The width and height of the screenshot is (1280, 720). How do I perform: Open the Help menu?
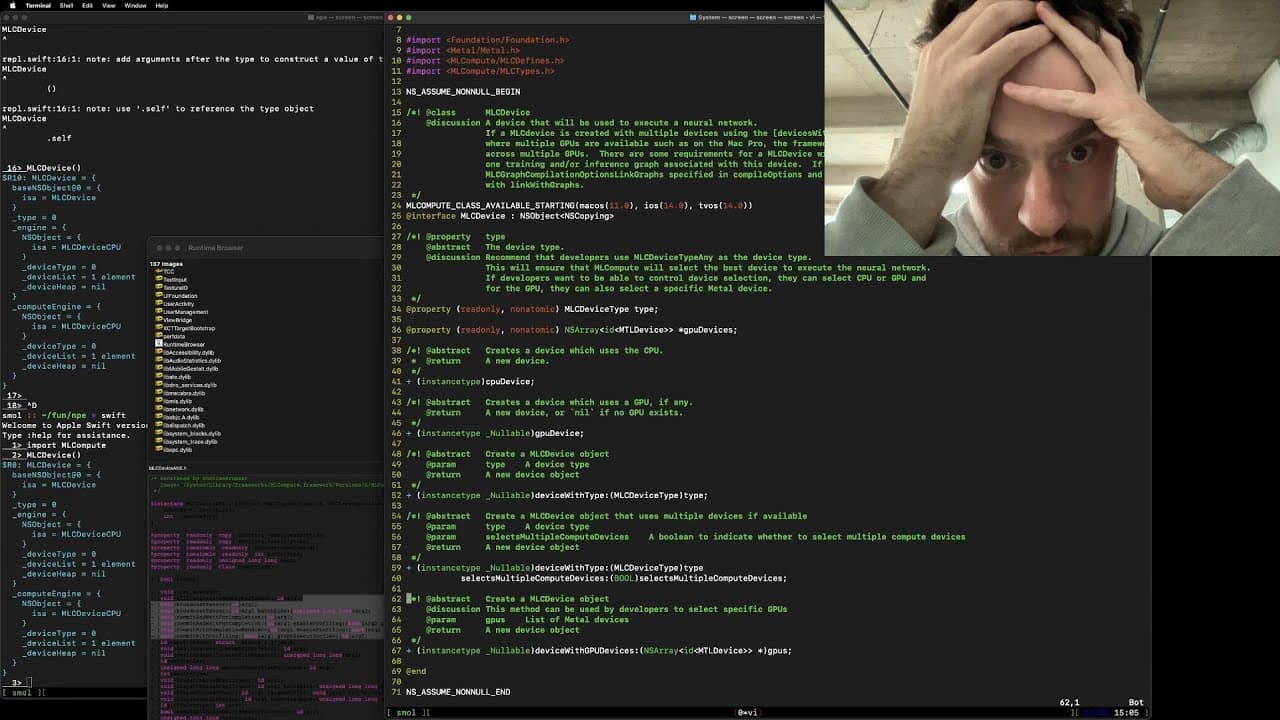tap(162, 5)
